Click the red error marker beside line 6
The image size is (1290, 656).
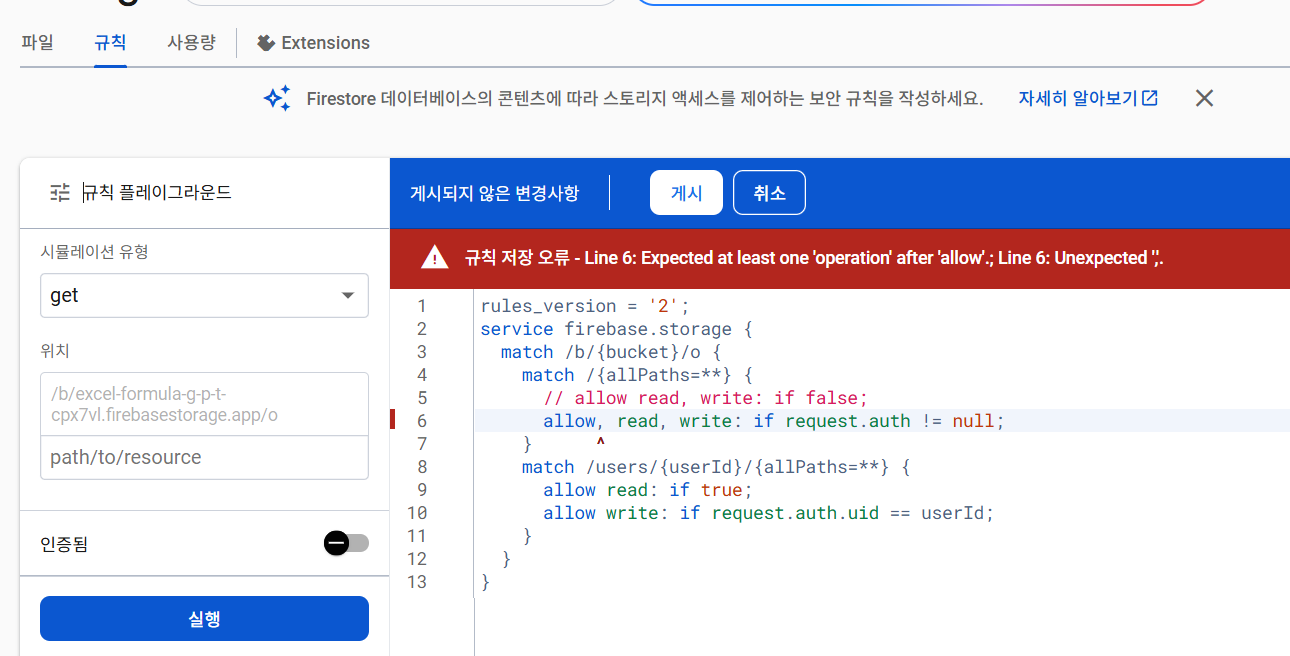(393, 421)
